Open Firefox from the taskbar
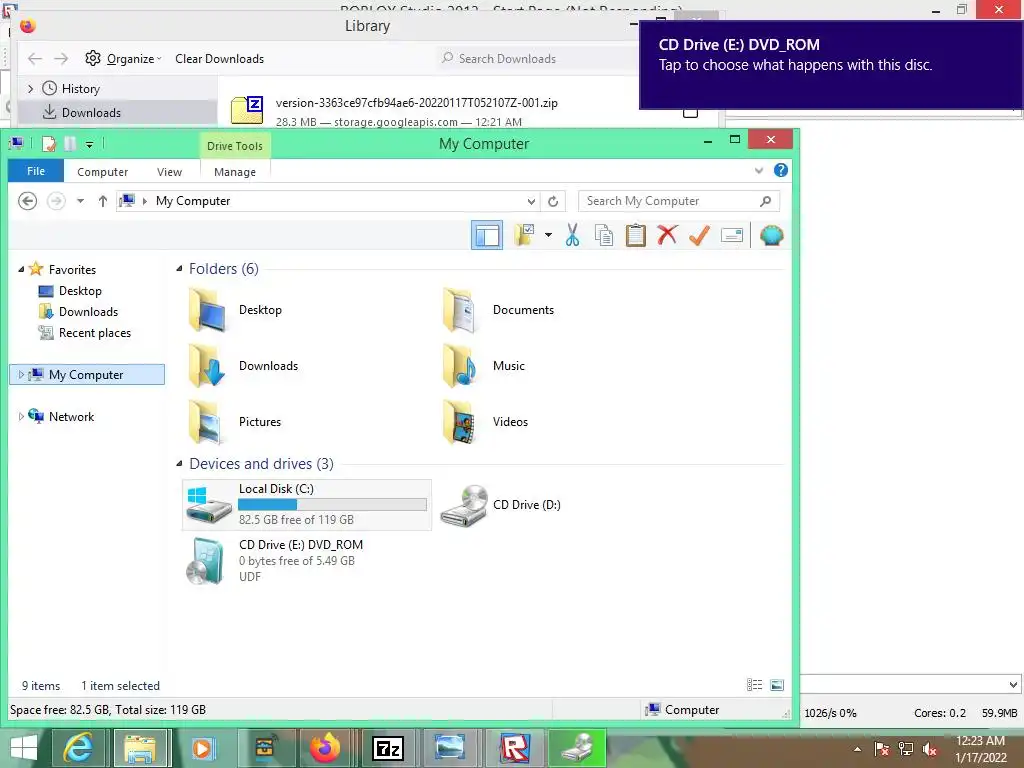Viewport: 1024px width, 768px height. click(x=325, y=748)
